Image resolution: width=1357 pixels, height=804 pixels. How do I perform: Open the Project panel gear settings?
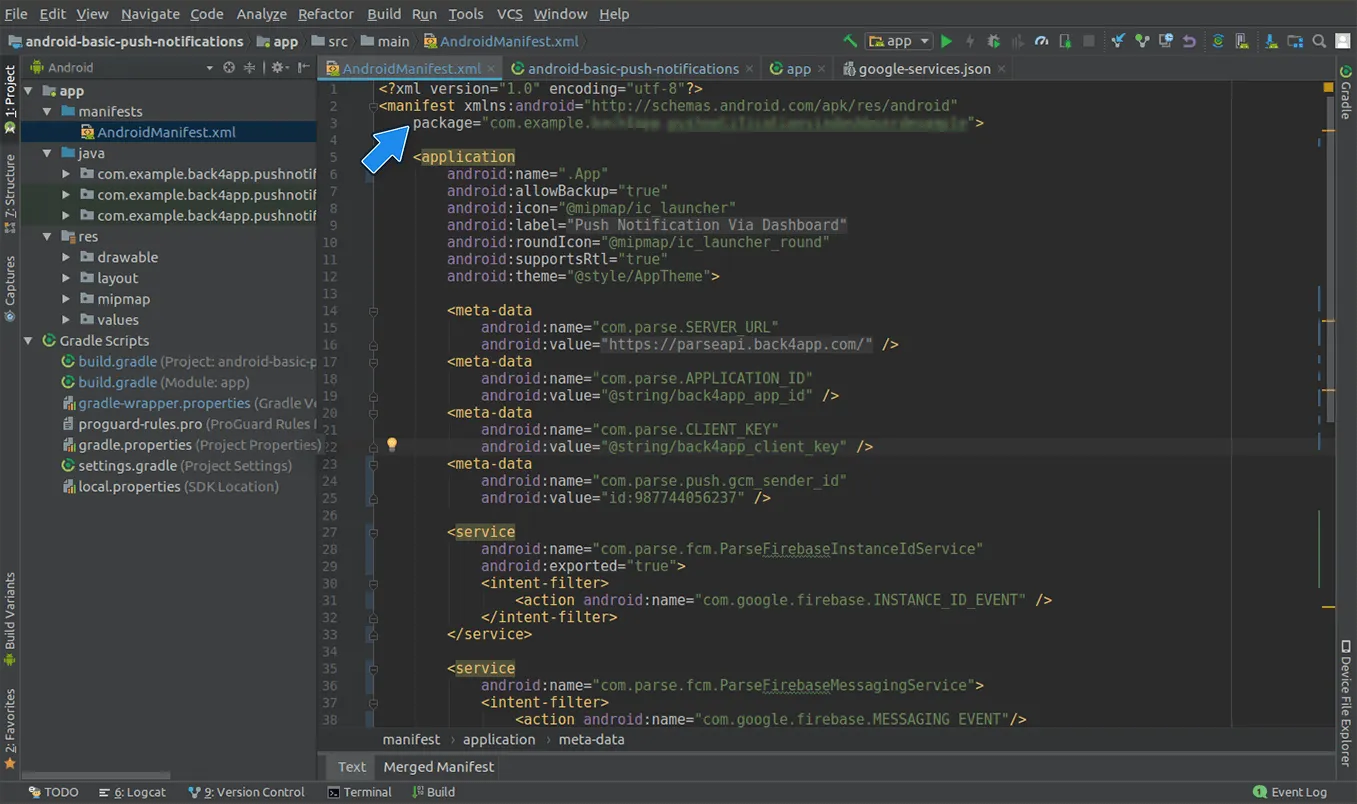(279, 68)
